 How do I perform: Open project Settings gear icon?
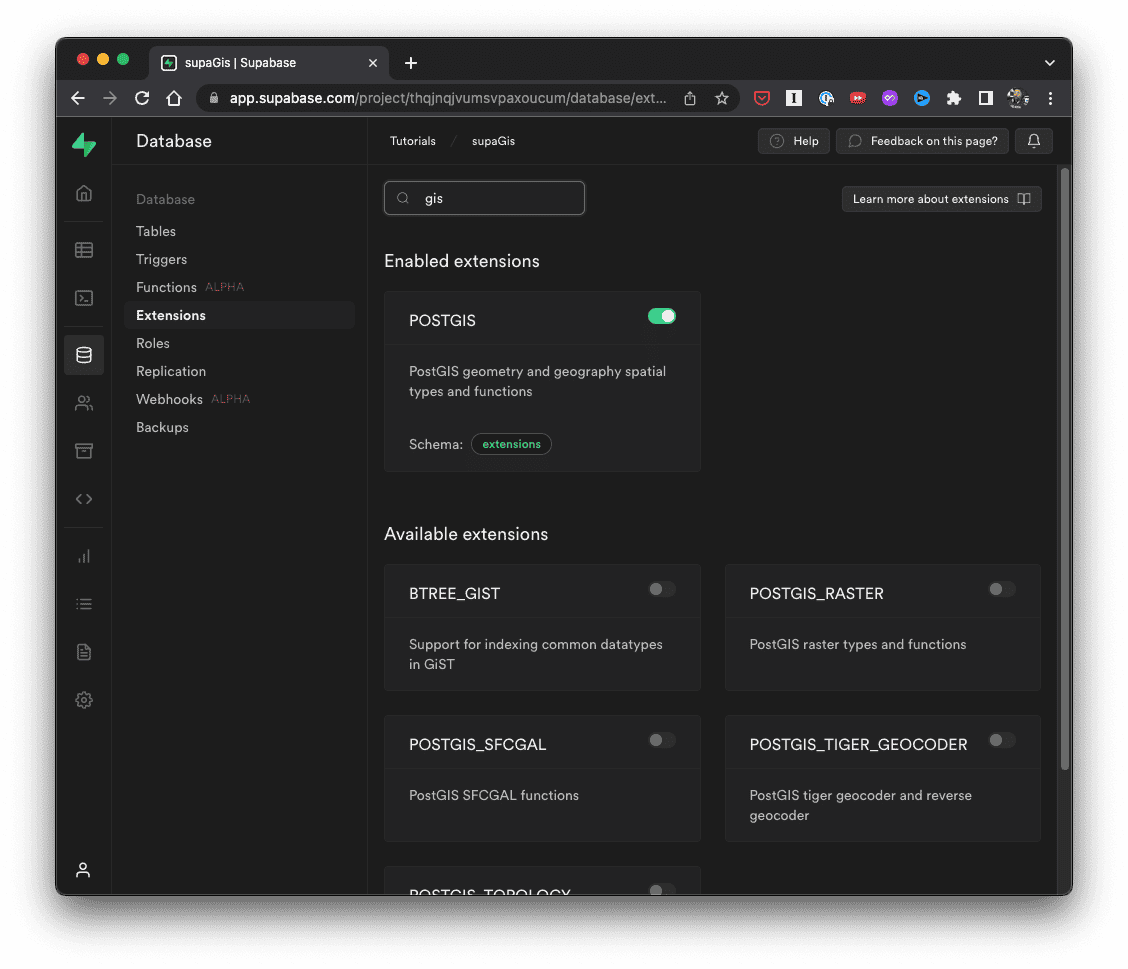(84, 700)
